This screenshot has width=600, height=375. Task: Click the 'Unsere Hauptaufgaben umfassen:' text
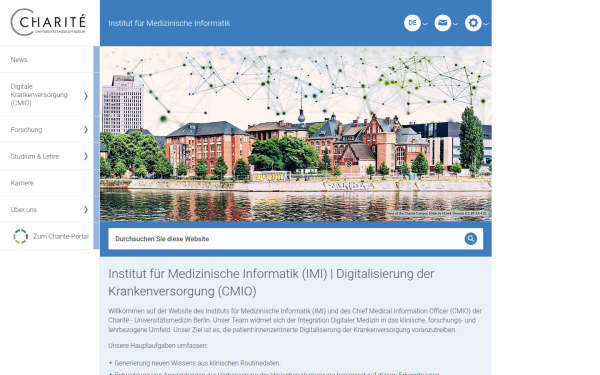(158, 346)
